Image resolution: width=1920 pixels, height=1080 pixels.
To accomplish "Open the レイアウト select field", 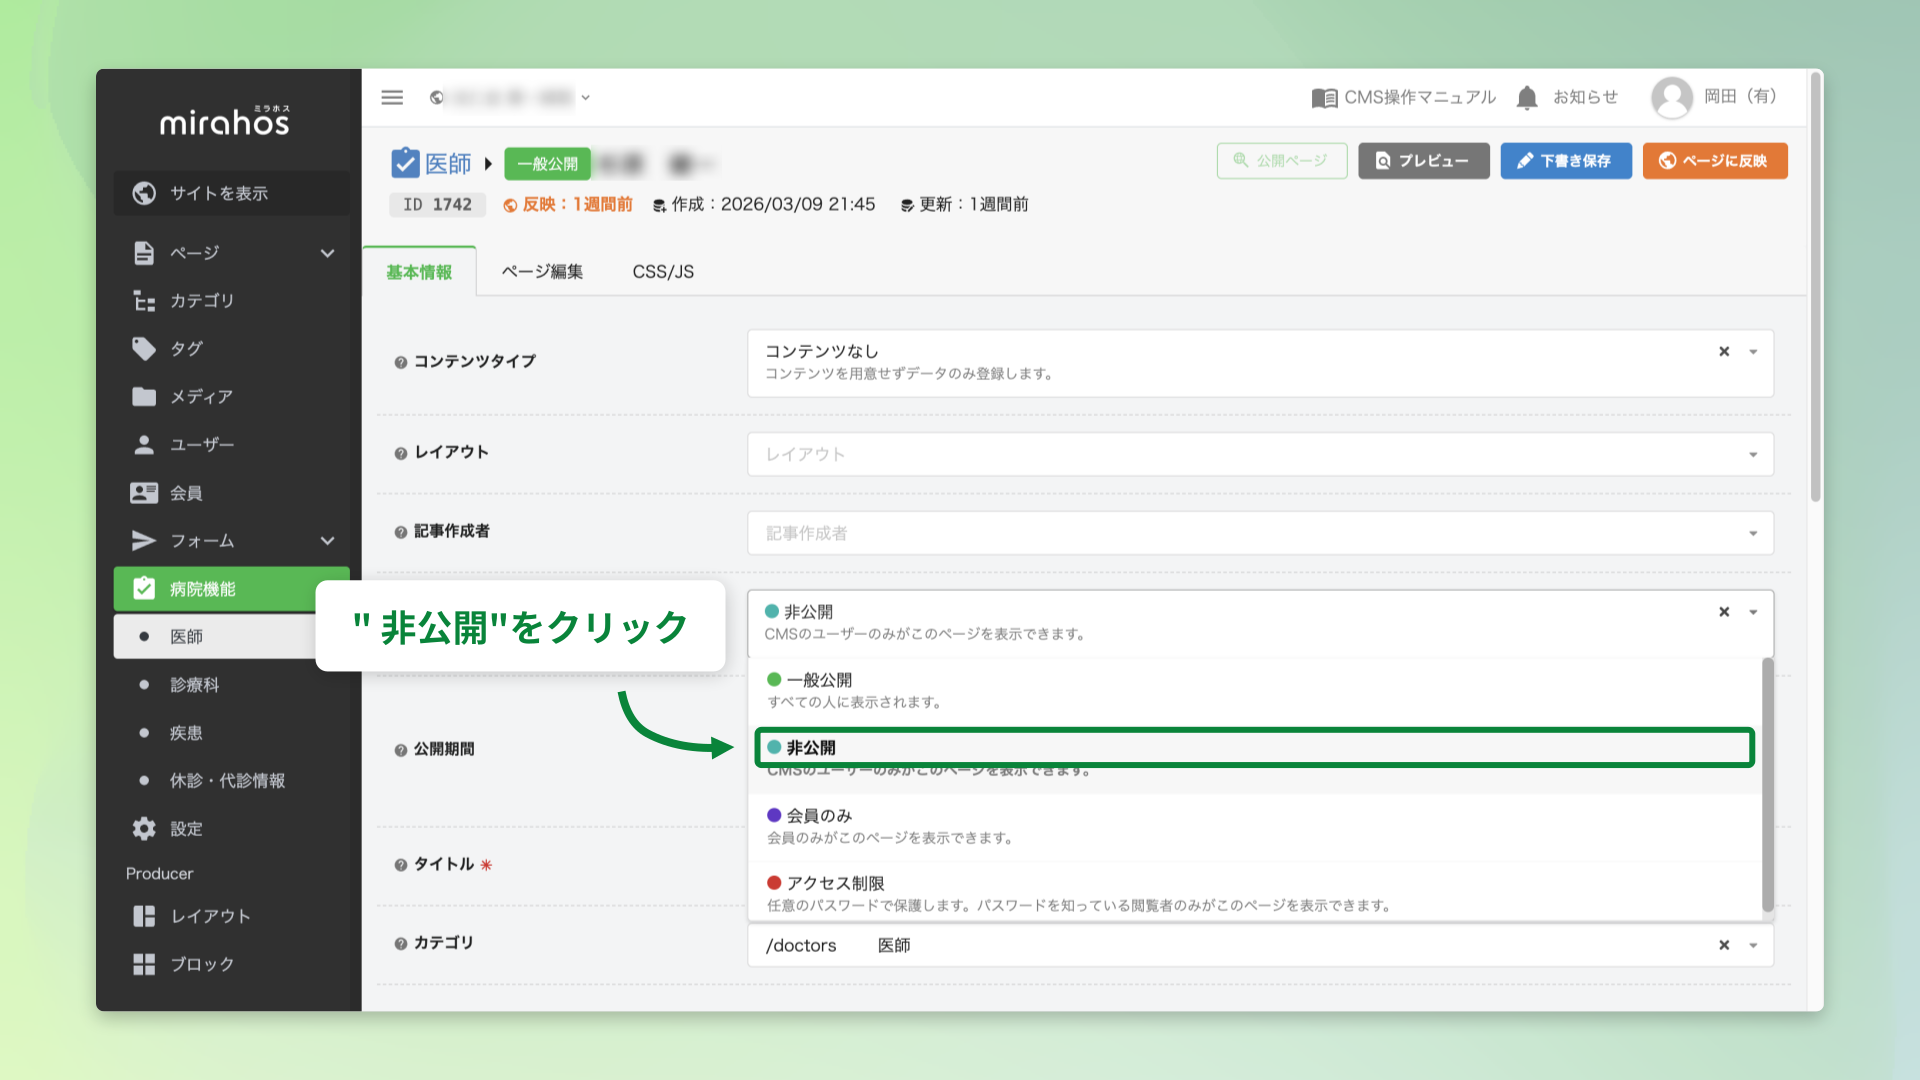I will pyautogui.click(x=1260, y=454).
